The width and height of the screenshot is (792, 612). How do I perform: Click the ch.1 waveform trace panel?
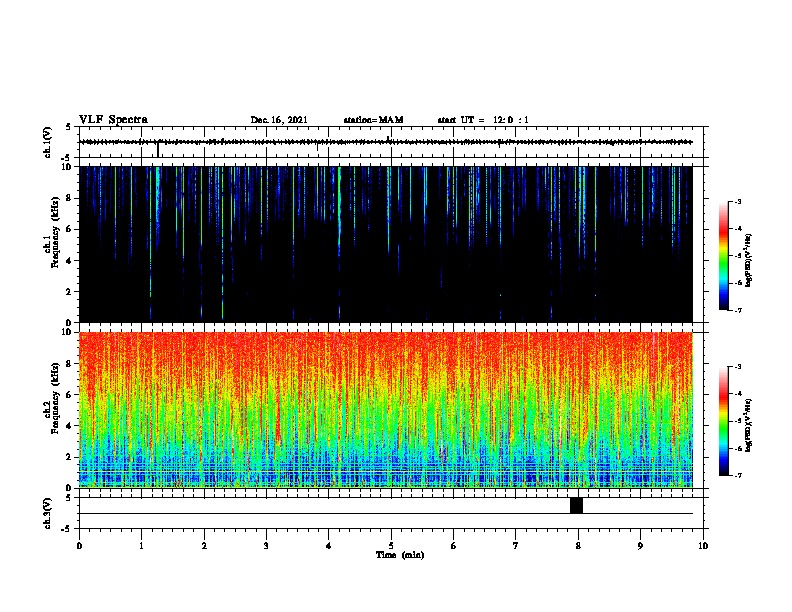[393, 142]
